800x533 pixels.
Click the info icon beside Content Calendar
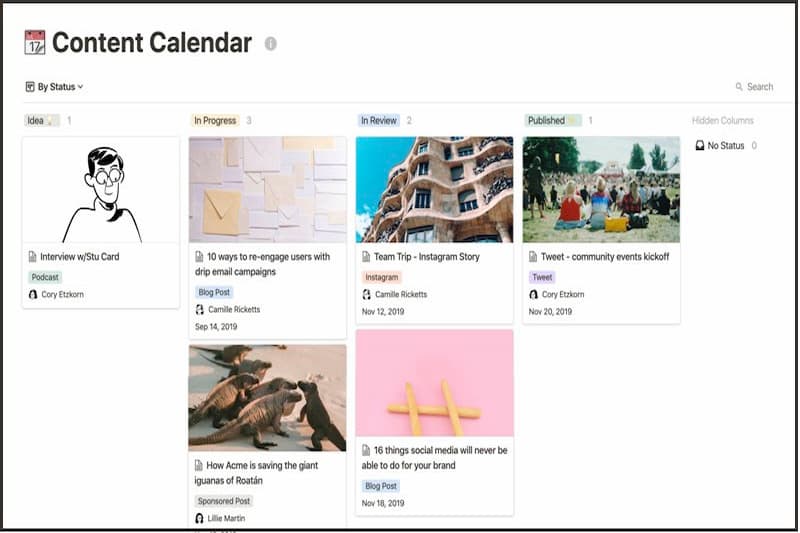pos(271,44)
